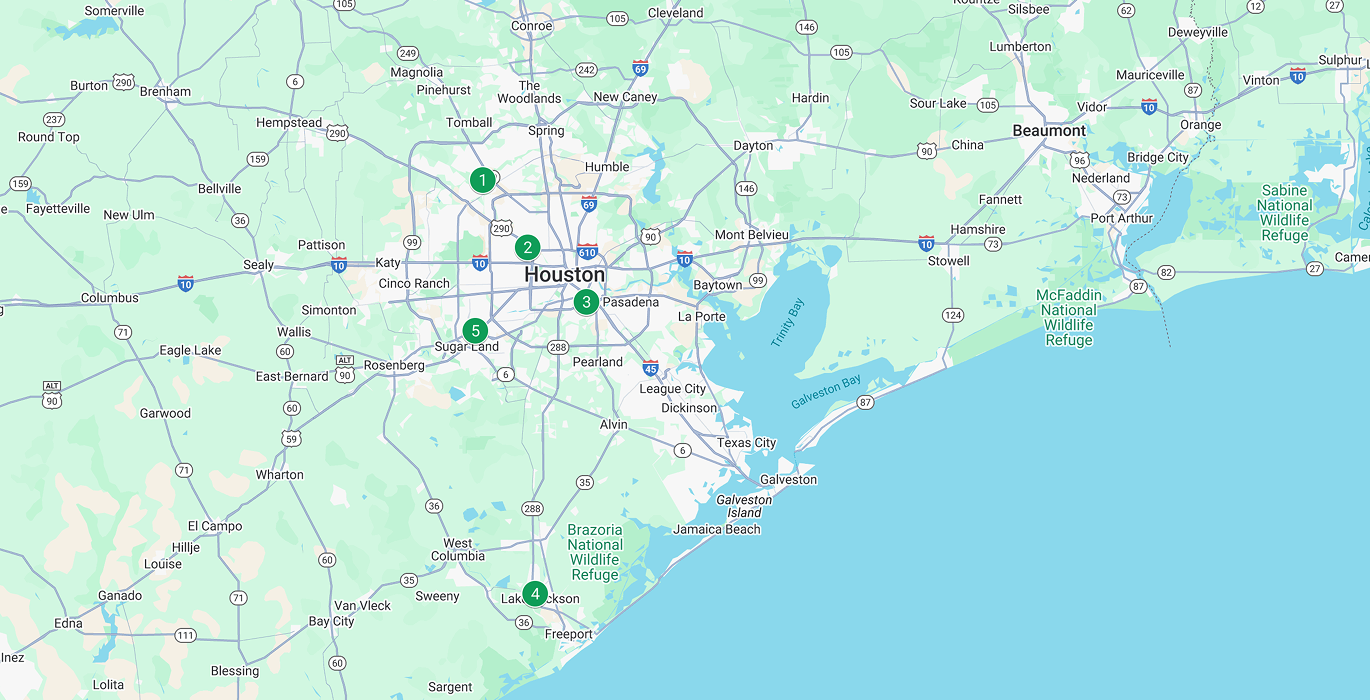Click the Cinco Ranch label
The height and width of the screenshot is (700, 1370).
click(414, 284)
